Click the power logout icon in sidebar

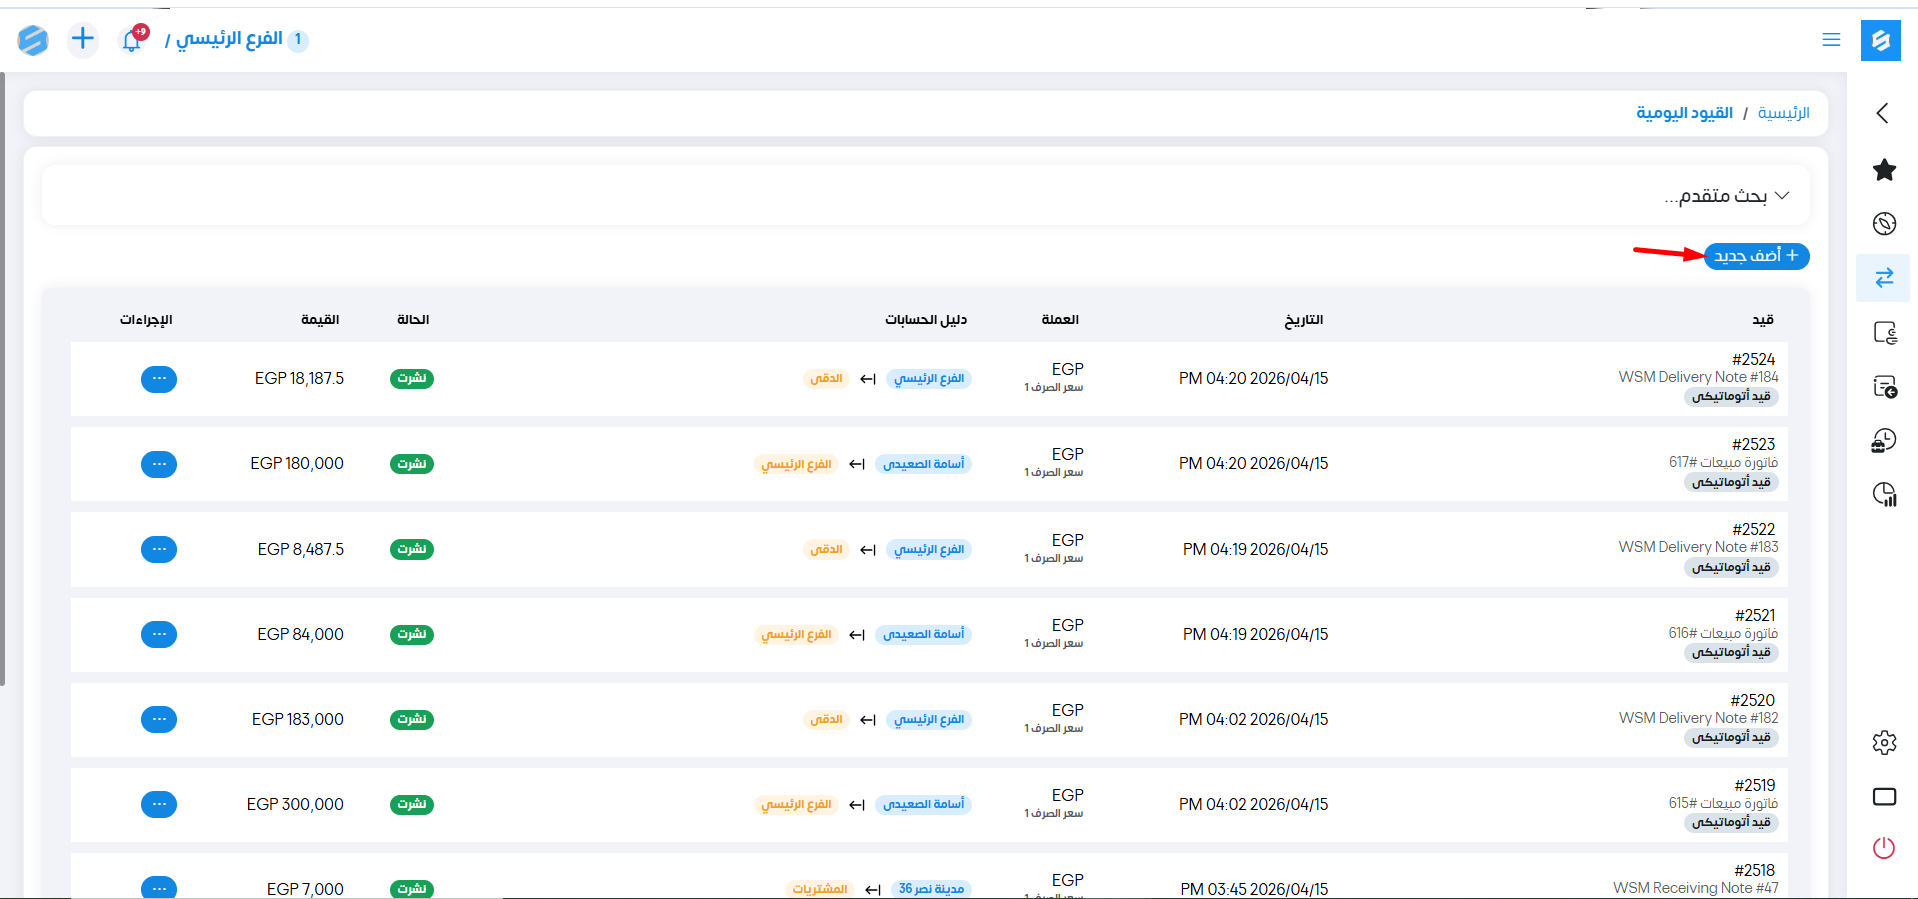pyautogui.click(x=1884, y=848)
